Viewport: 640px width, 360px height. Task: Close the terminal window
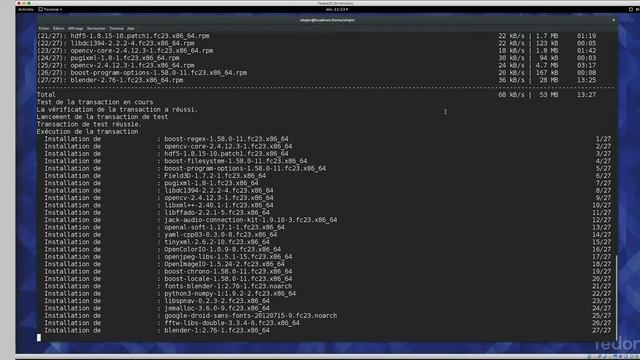pyautogui.click(x=613, y=20)
